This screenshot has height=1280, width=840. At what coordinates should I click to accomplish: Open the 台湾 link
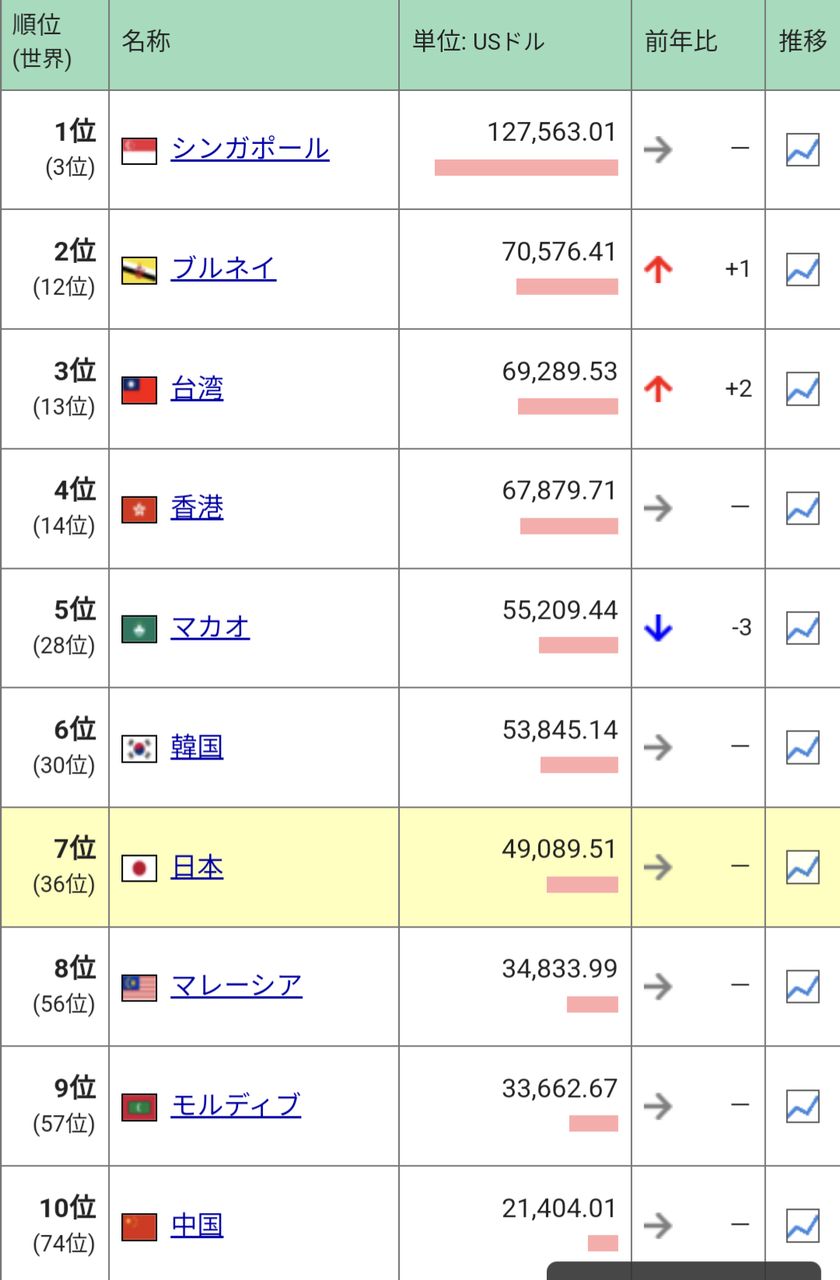(x=197, y=388)
